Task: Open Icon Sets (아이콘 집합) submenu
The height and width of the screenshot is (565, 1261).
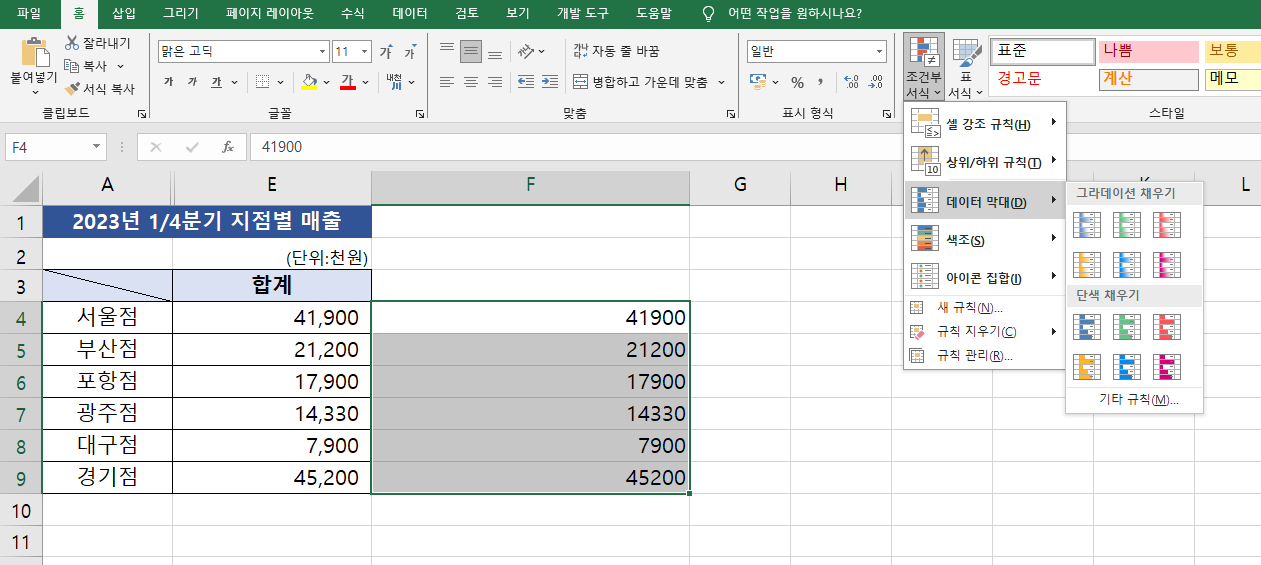Action: click(985, 278)
